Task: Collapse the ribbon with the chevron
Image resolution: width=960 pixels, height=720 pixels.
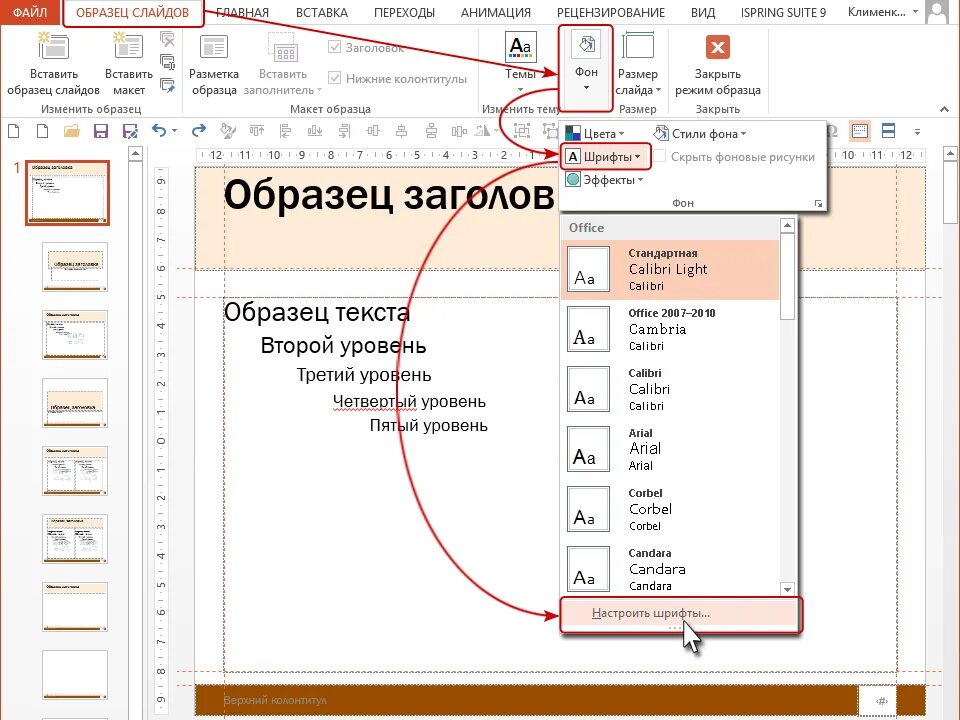Action: point(944,109)
